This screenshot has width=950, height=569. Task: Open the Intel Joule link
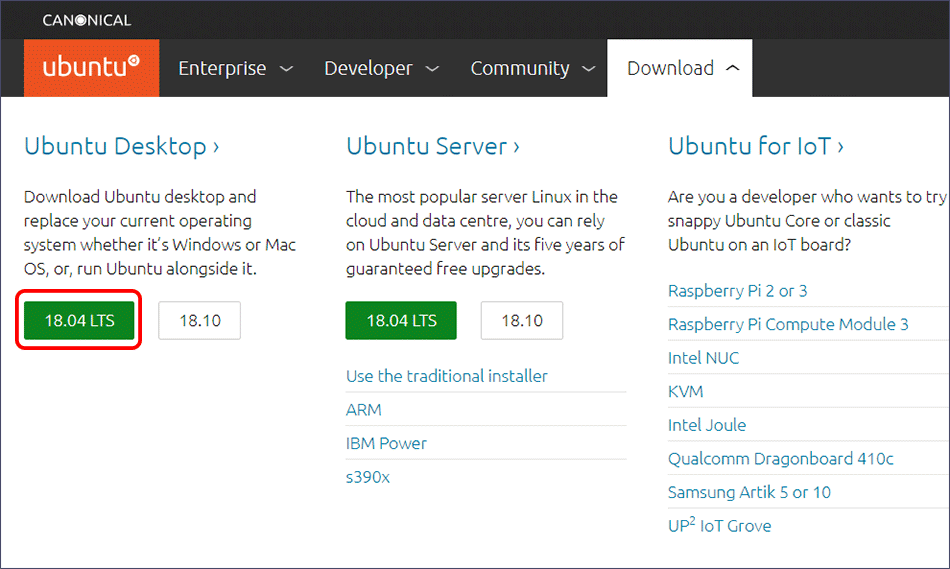[706, 425]
